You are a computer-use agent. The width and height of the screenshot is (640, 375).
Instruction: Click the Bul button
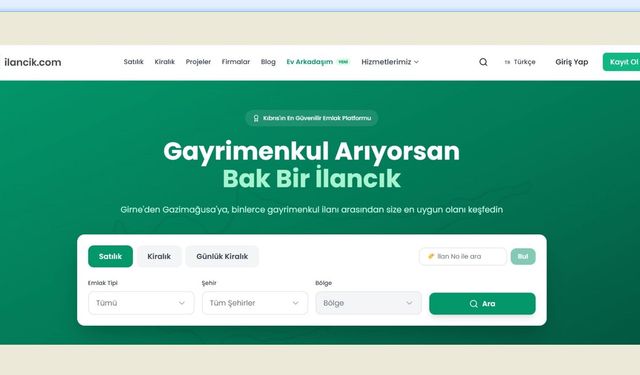pyautogui.click(x=523, y=256)
